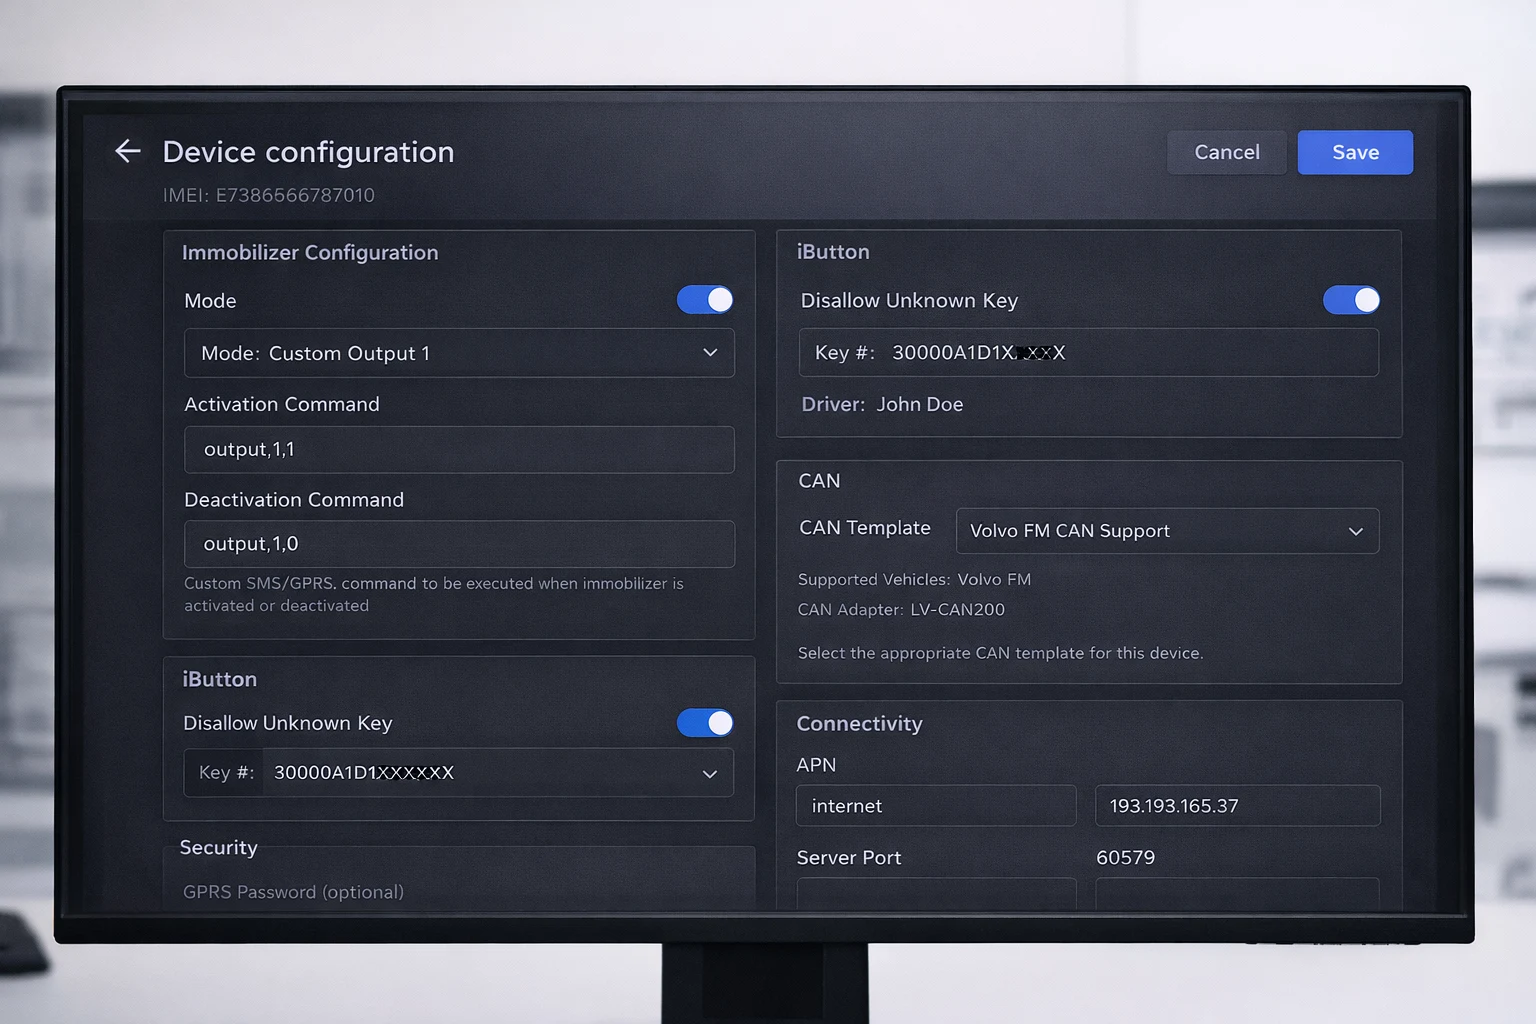Click the APN internet input field
The image size is (1536, 1024).
click(x=935, y=806)
